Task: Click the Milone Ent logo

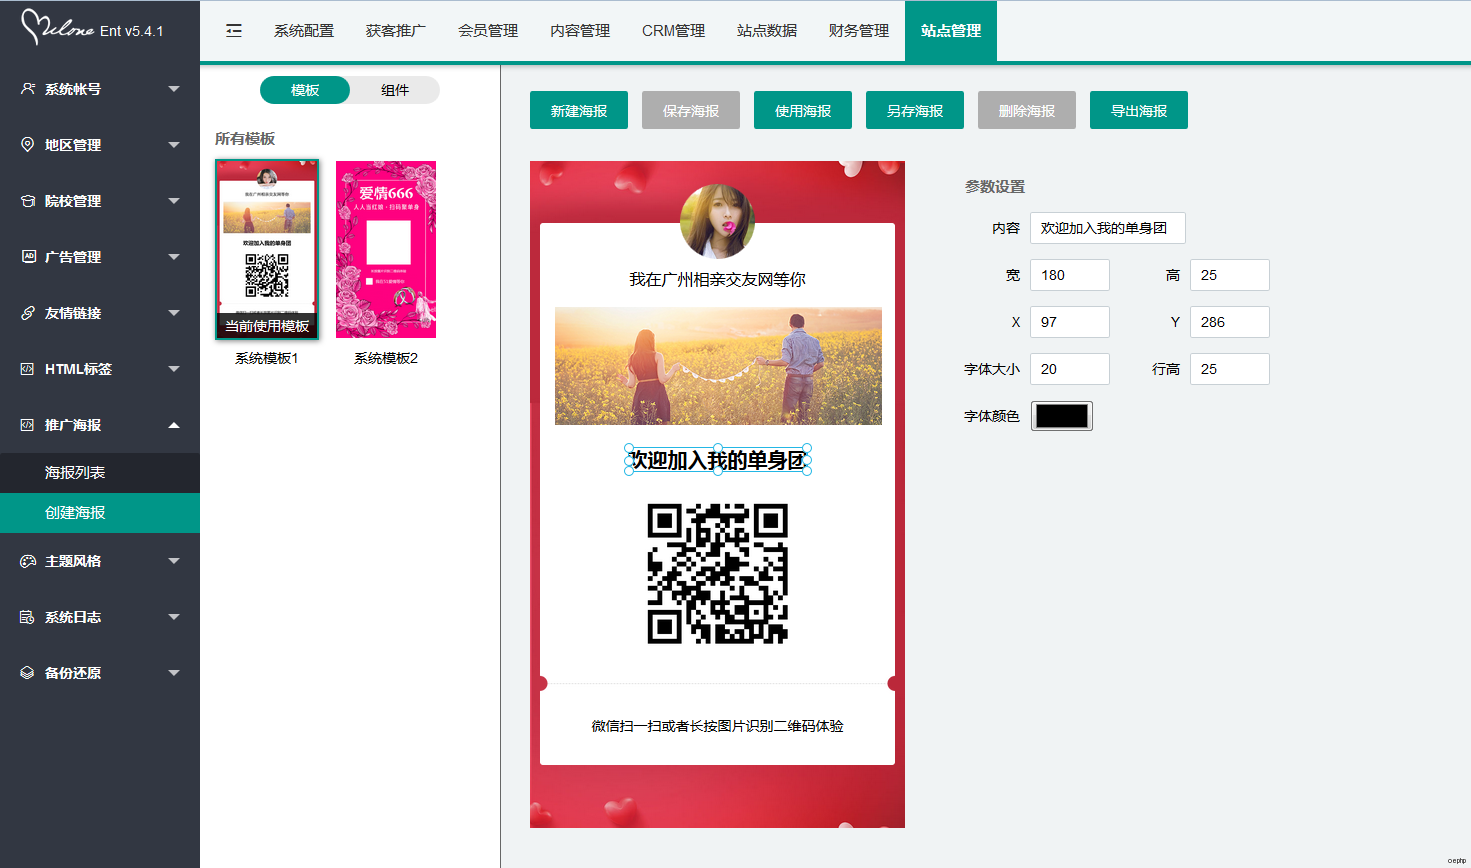Action: pyautogui.click(x=92, y=28)
